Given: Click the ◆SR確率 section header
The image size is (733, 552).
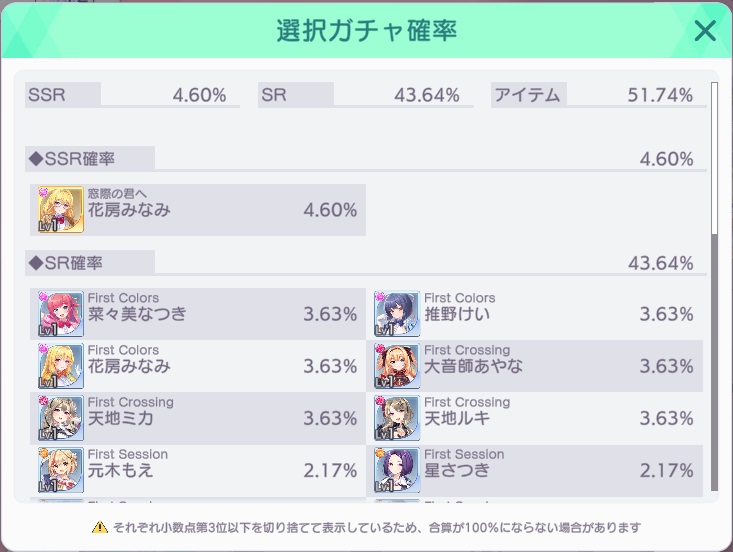Looking at the screenshot, I should pyautogui.click(x=90, y=263).
